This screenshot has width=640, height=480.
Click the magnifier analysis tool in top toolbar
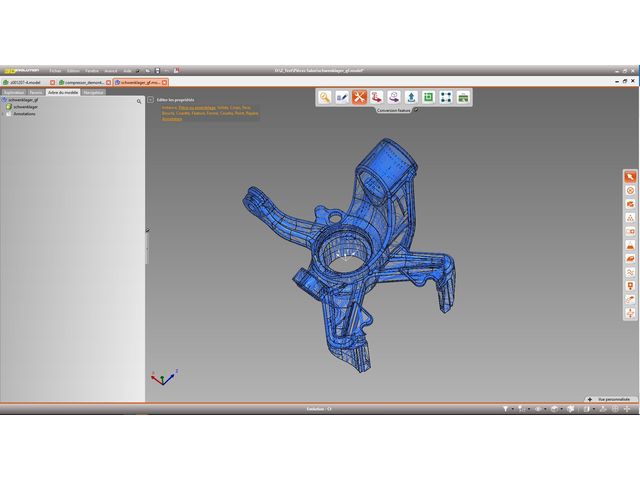tap(325, 97)
